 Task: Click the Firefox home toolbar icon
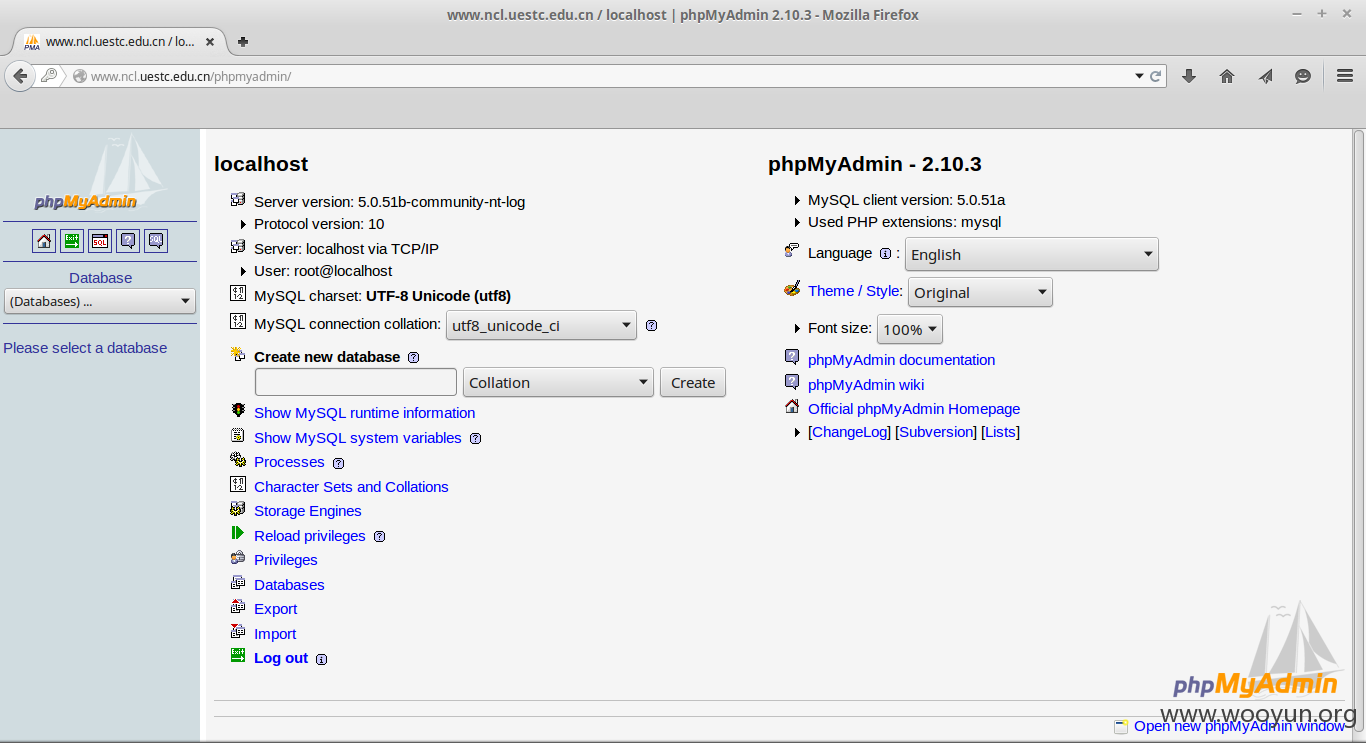1227,76
